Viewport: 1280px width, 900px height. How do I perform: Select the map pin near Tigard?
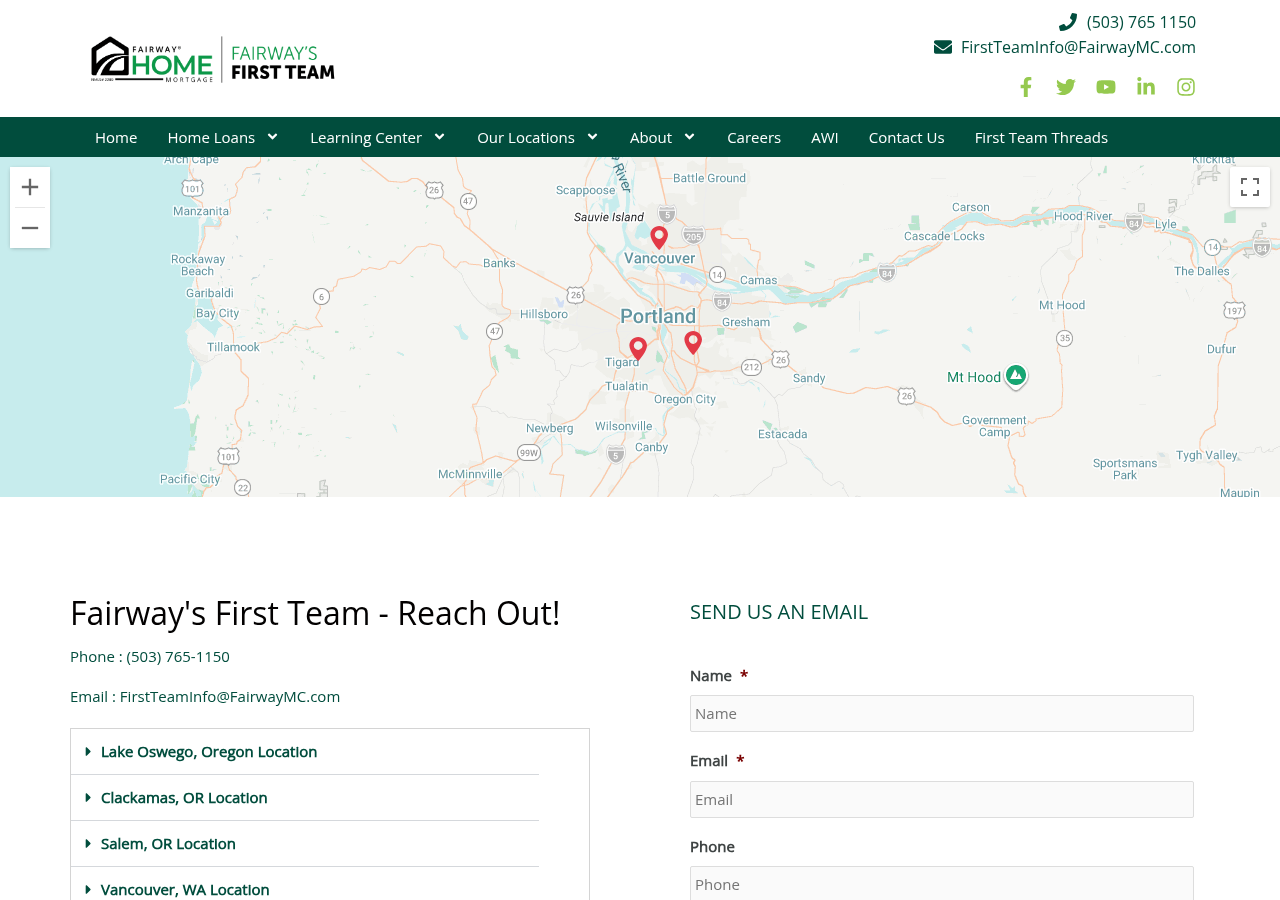pyautogui.click(x=638, y=348)
